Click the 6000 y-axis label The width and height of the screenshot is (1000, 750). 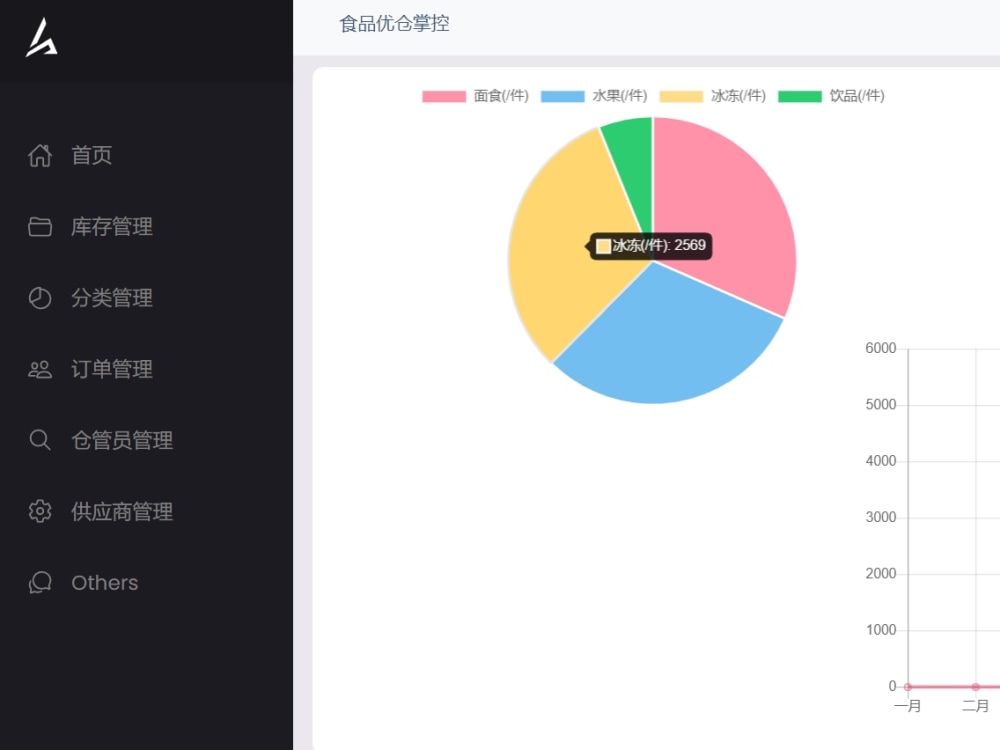point(881,348)
